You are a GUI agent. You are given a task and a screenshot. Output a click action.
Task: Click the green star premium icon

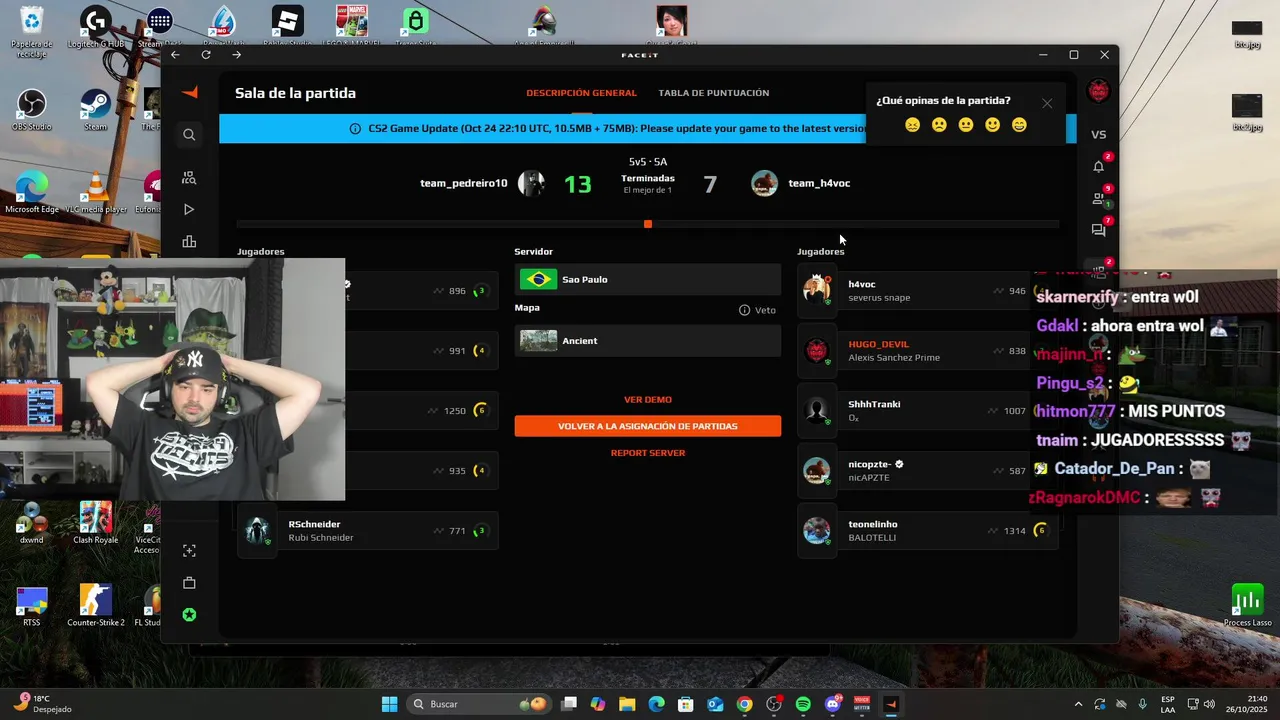pos(189,615)
